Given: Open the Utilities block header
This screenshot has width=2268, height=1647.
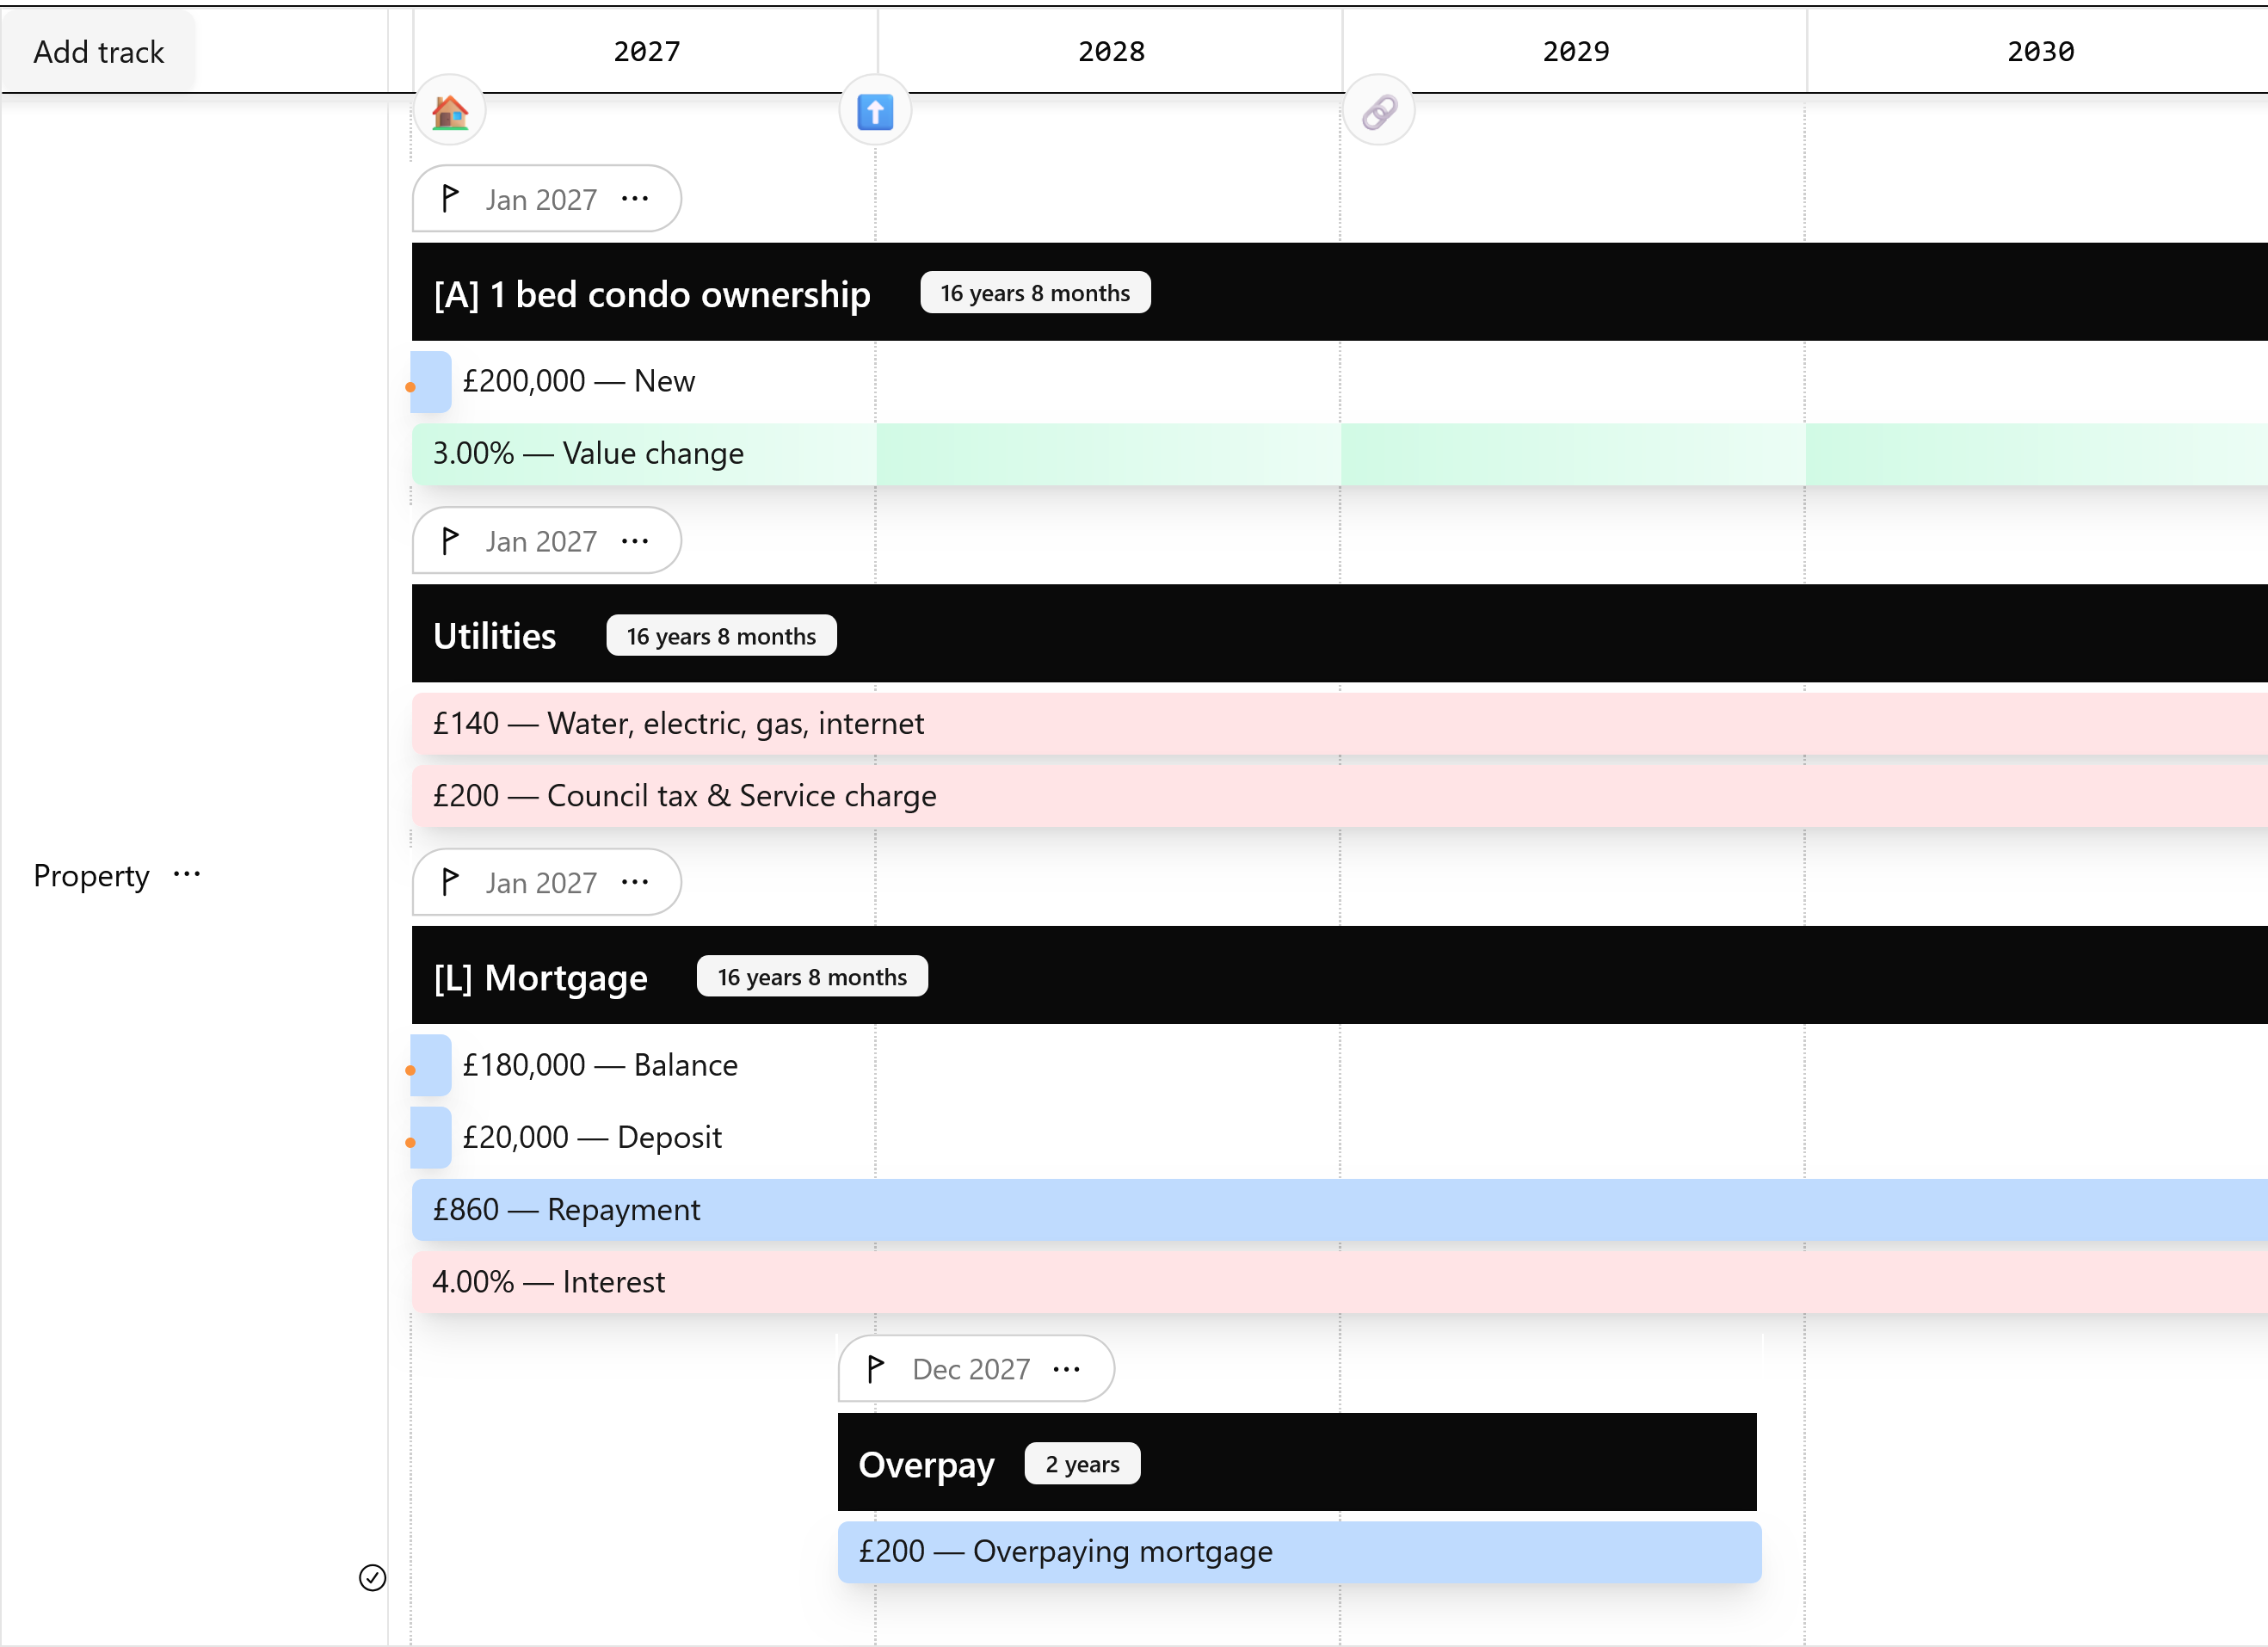Looking at the screenshot, I should coord(1339,634).
